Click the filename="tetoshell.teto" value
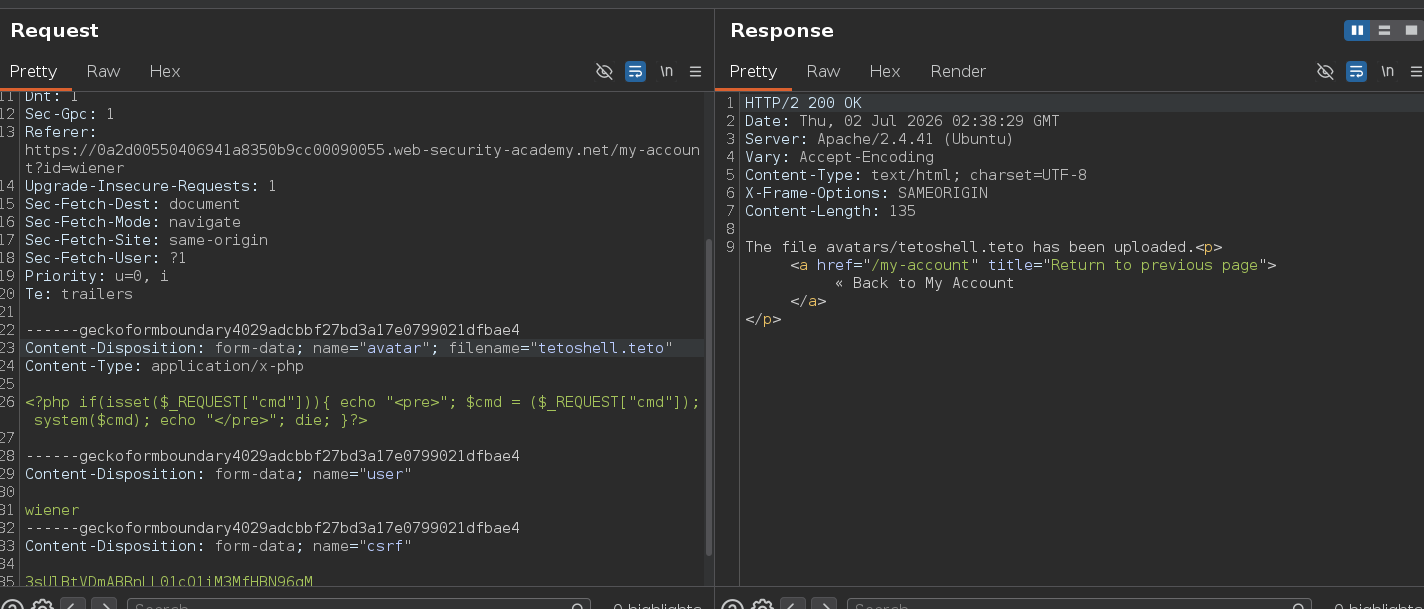Viewport: 1424px width, 609px height. coord(560,348)
